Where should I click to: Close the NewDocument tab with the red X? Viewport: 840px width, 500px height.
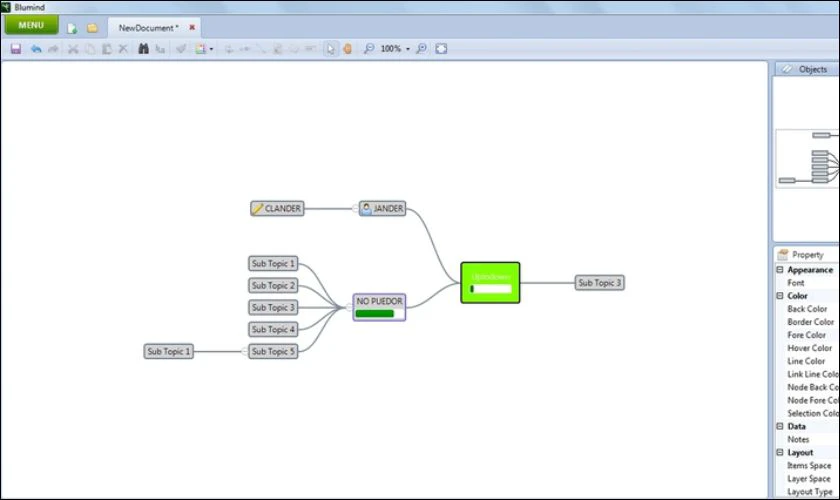[192, 27]
